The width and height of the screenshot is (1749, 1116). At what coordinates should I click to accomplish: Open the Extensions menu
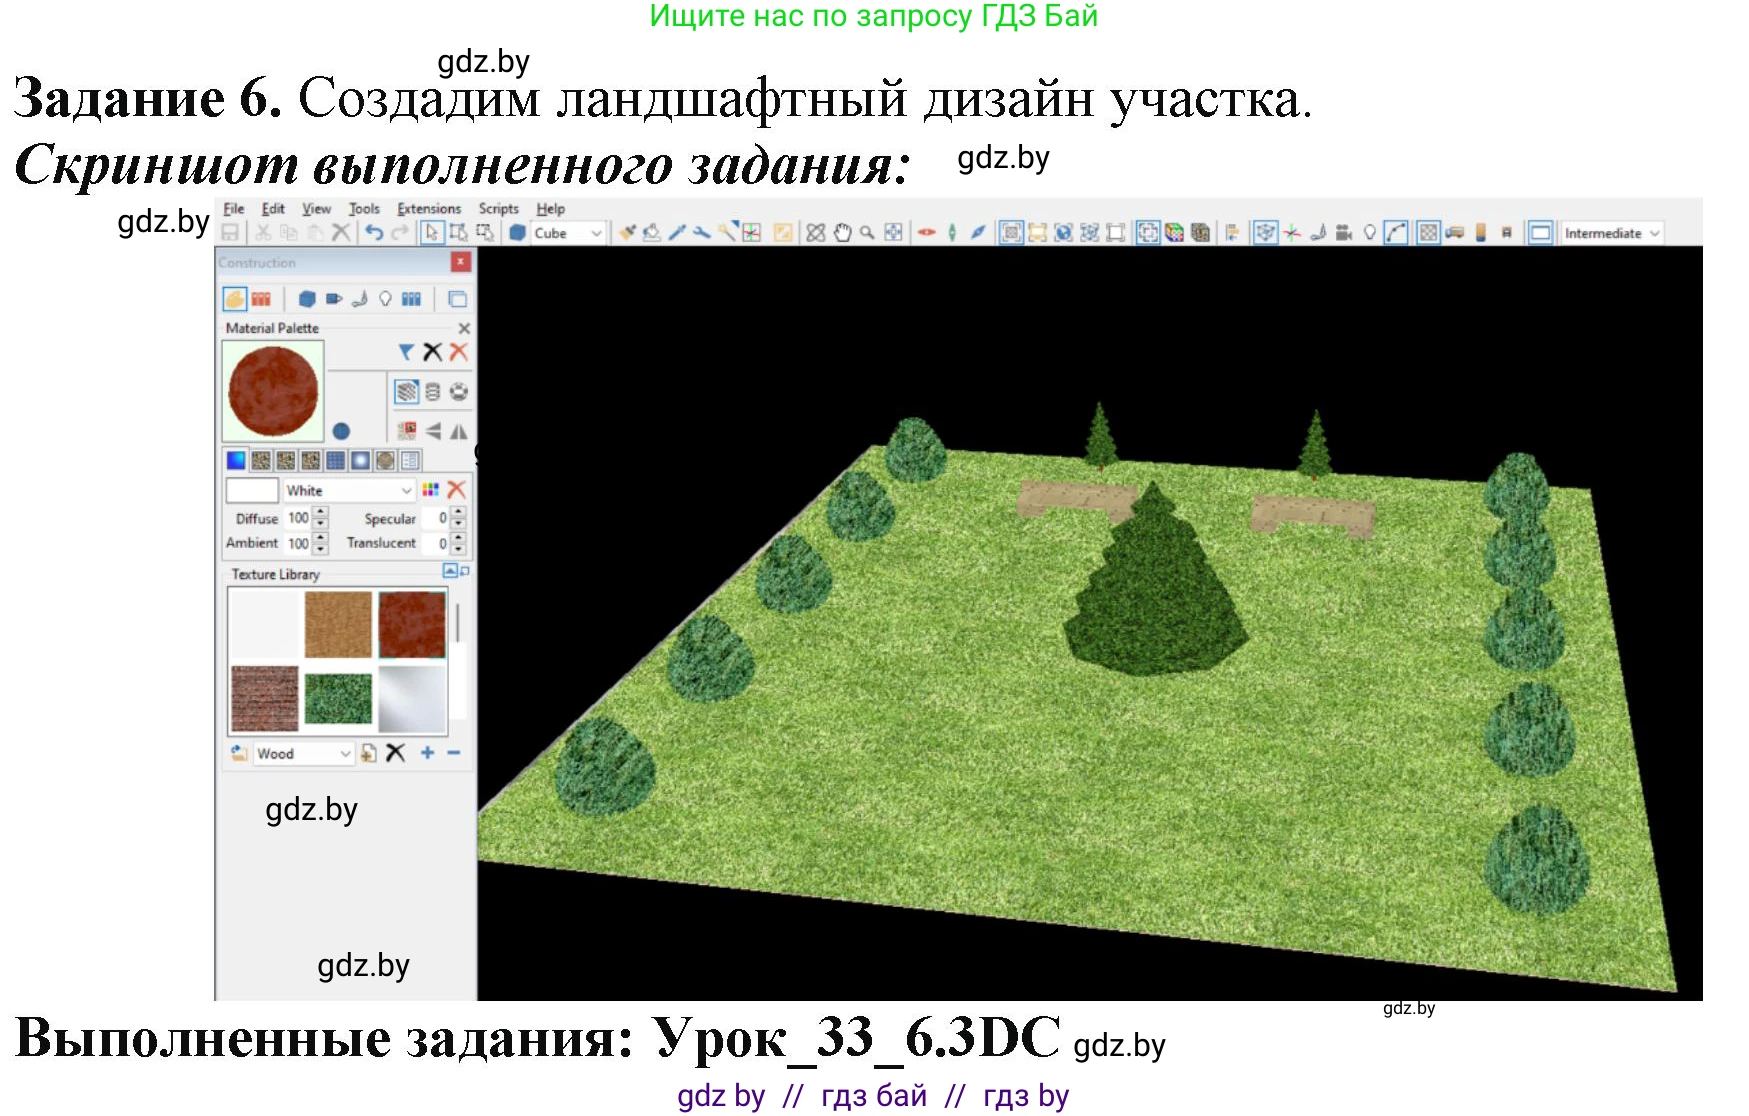point(429,209)
